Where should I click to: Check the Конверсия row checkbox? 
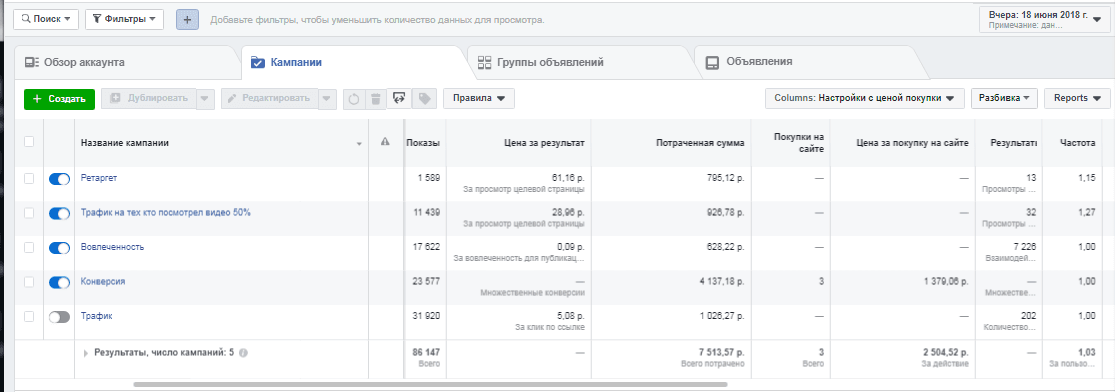[29, 282]
